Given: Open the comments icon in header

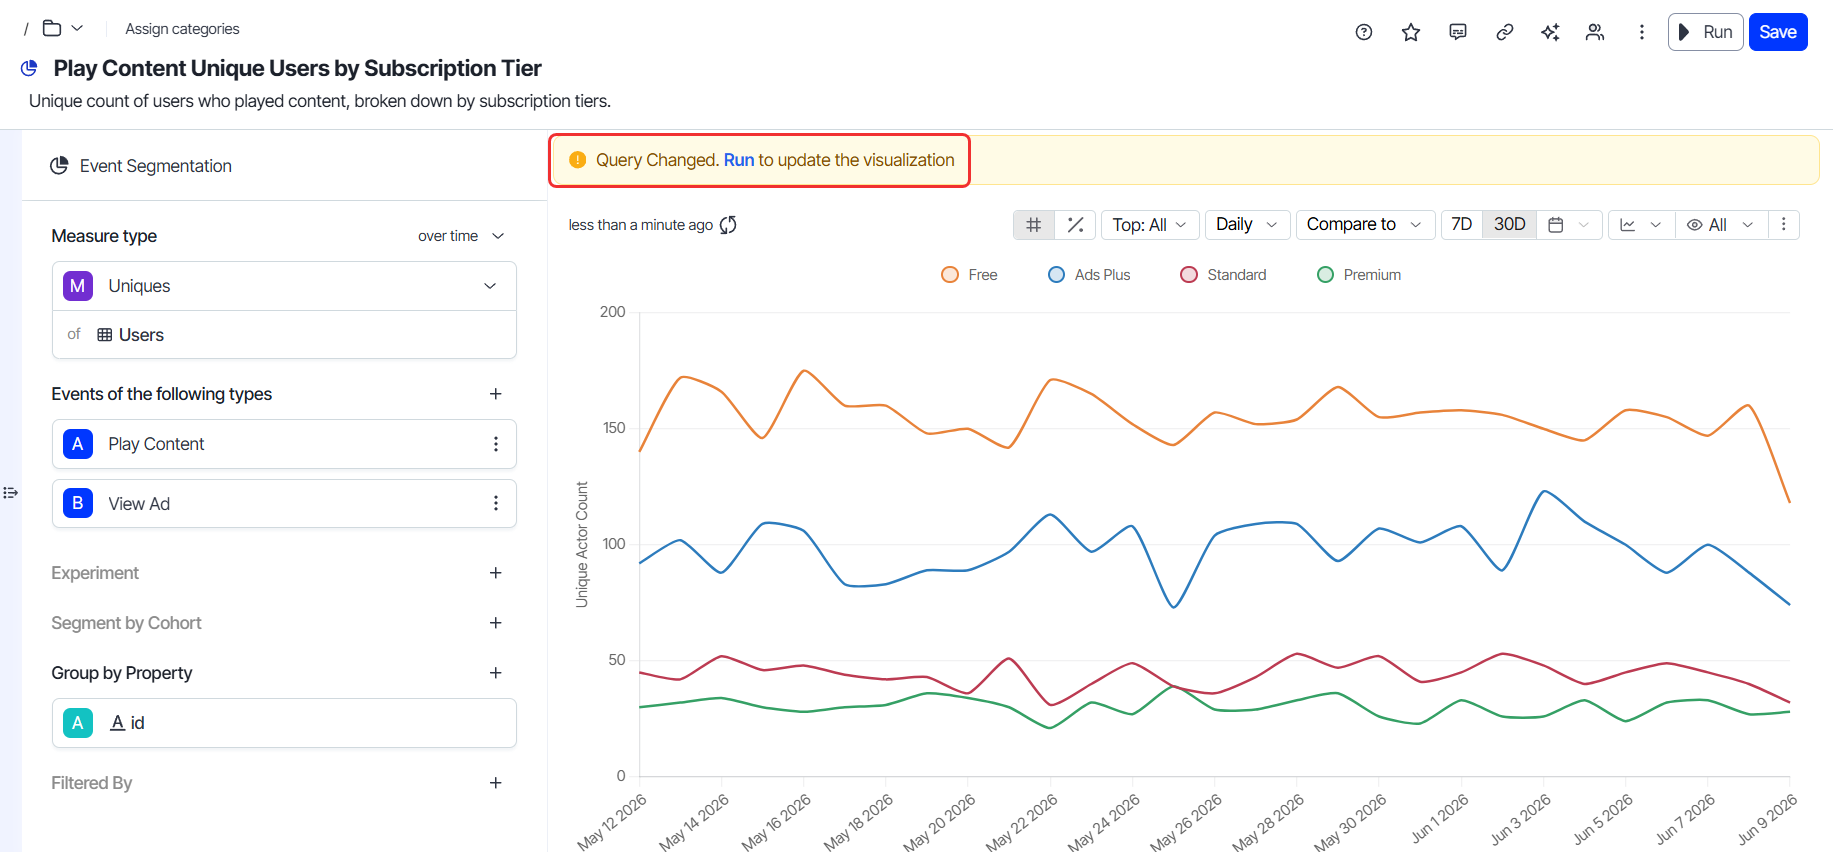Looking at the screenshot, I should [1458, 32].
